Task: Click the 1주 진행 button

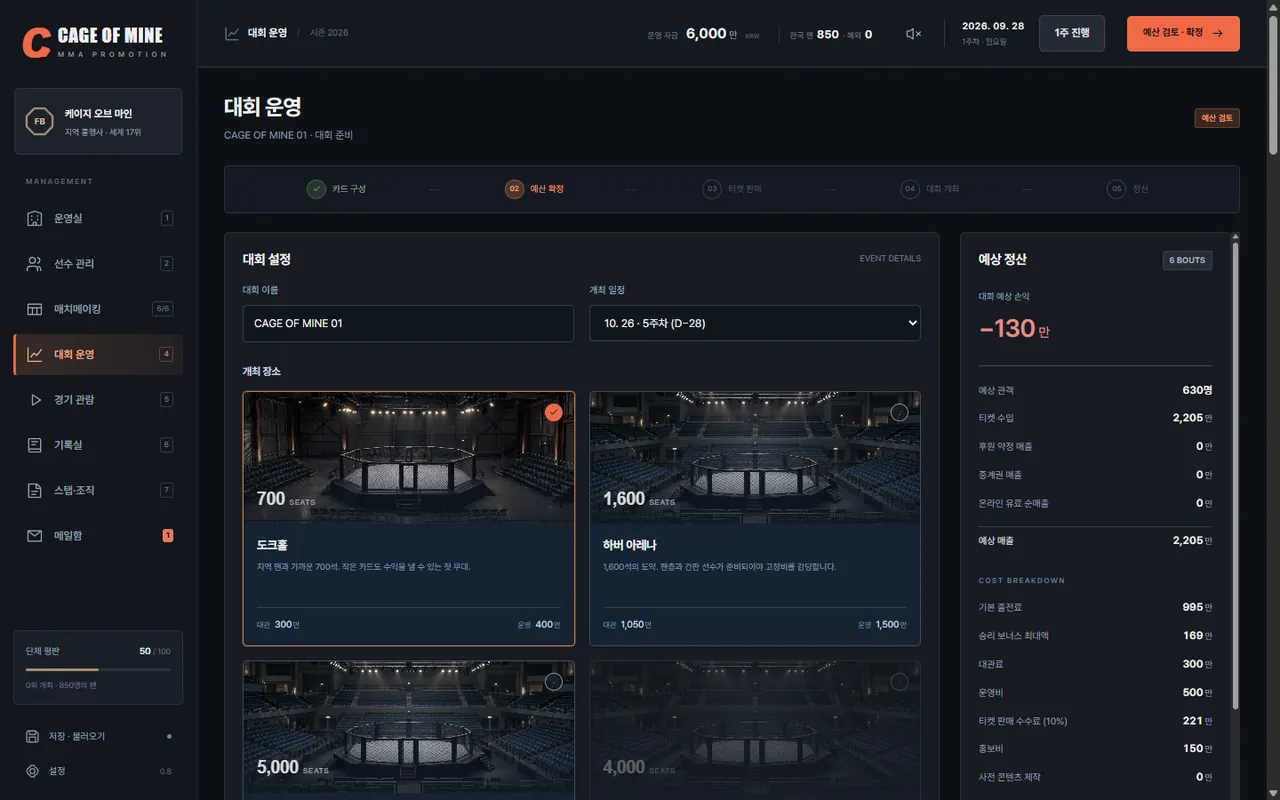Action: click(x=1072, y=33)
